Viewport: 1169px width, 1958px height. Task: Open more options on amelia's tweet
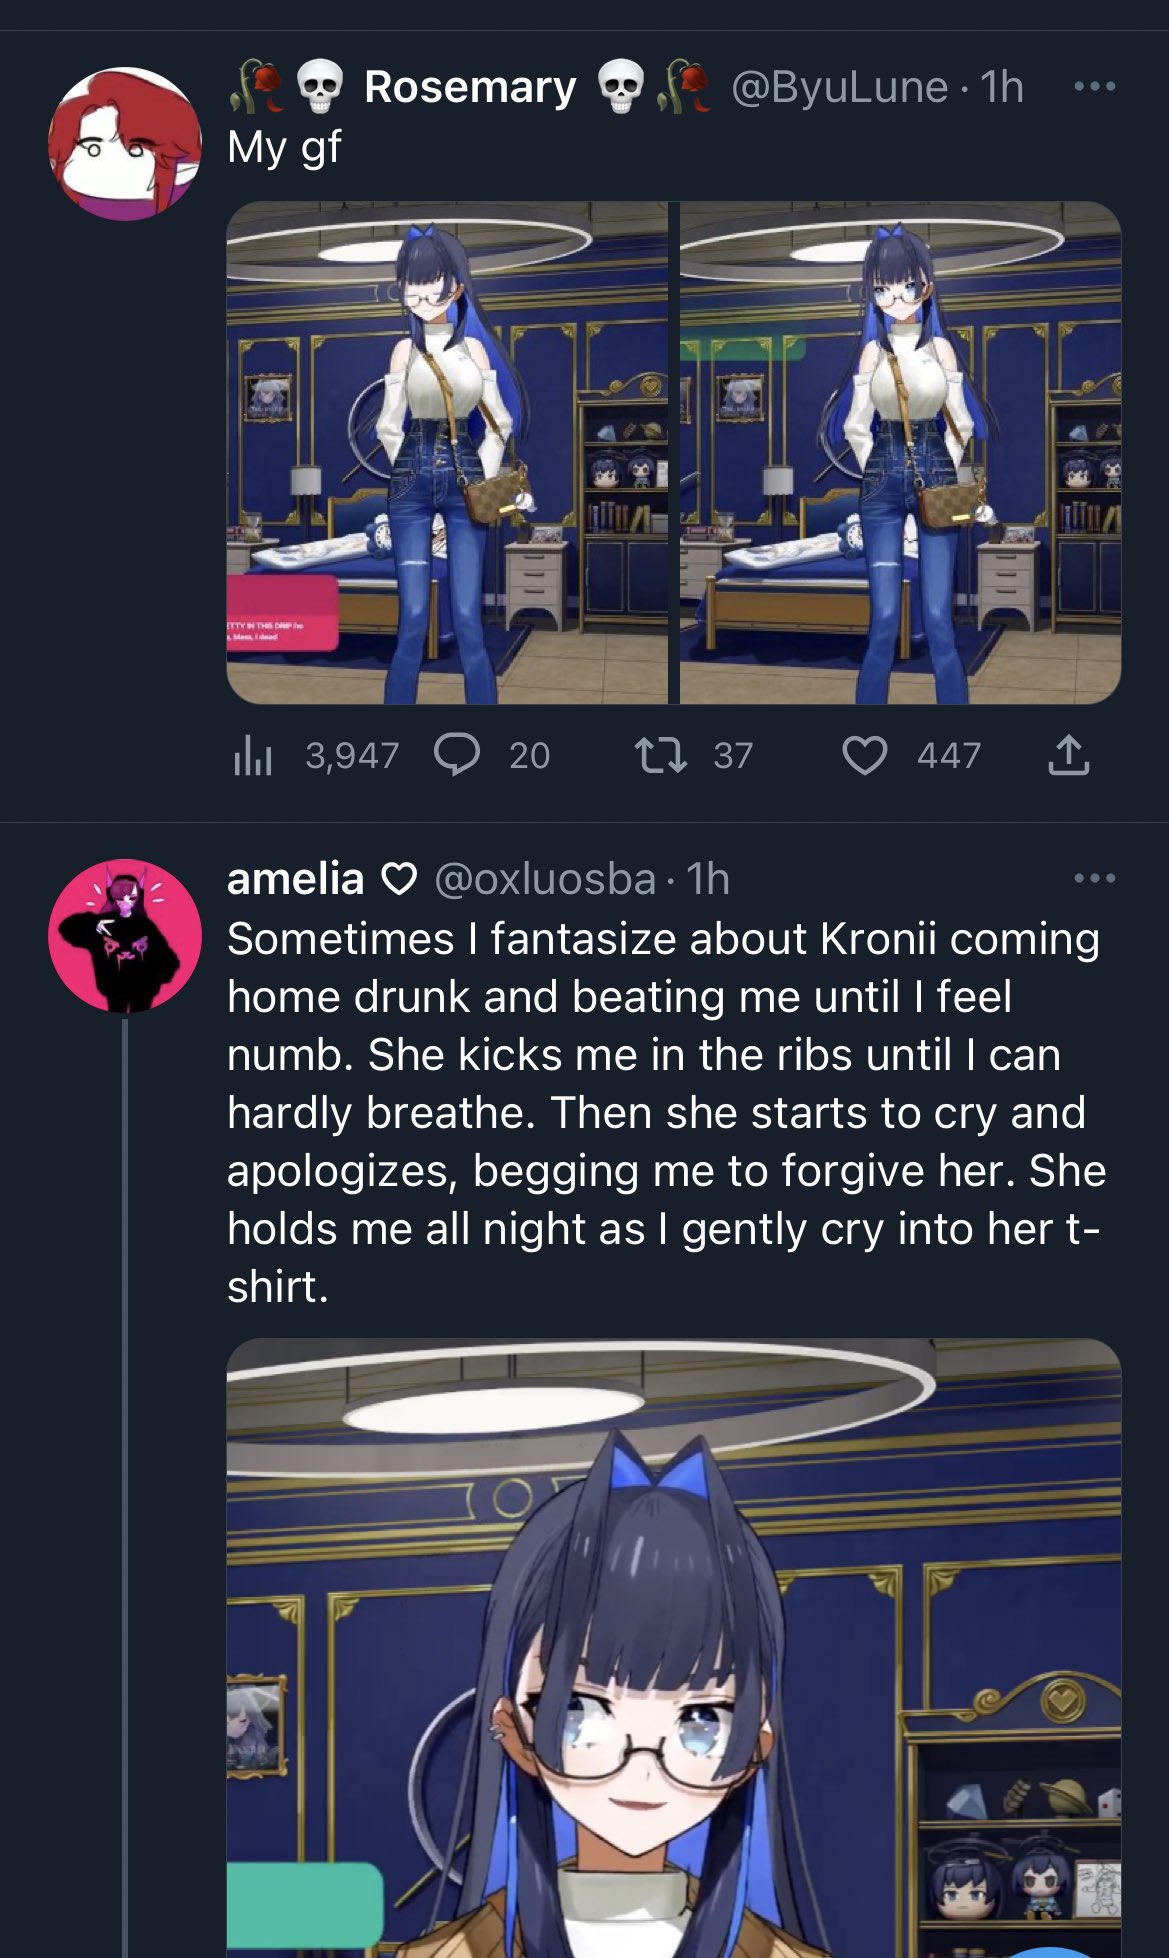(1094, 878)
